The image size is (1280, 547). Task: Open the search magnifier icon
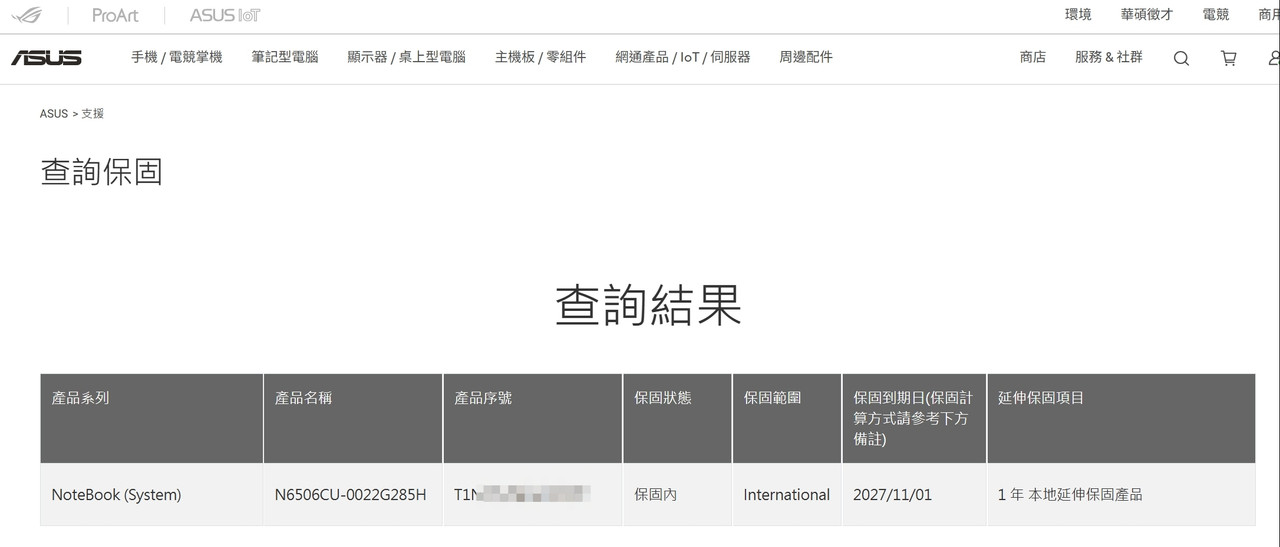(x=1181, y=58)
